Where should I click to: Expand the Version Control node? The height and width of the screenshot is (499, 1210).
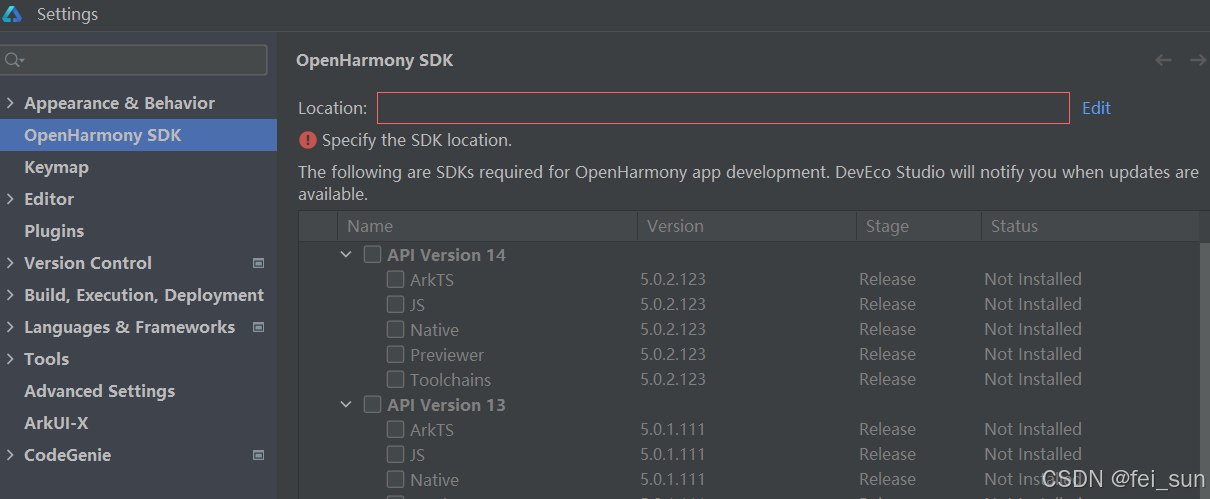[10, 263]
